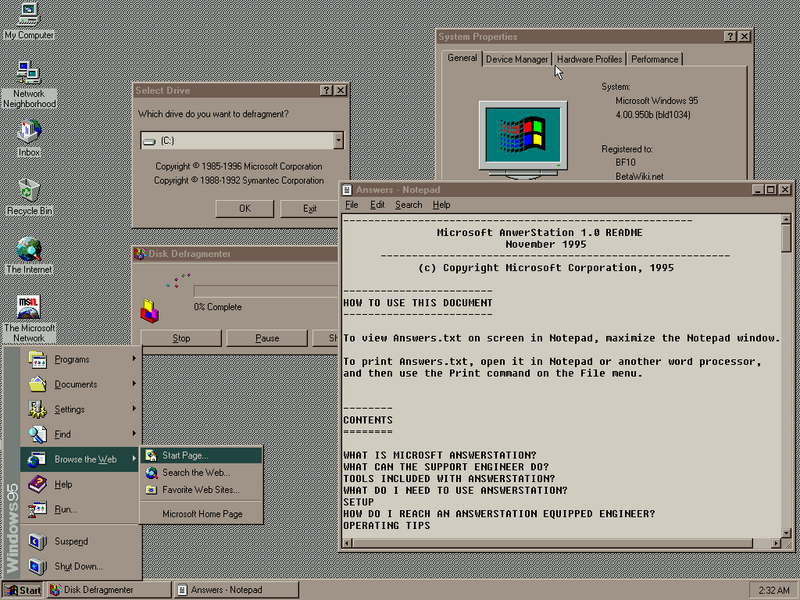The height and width of the screenshot is (600, 800).
Task: Switch to the Device Manager tab
Action: (x=517, y=59)
